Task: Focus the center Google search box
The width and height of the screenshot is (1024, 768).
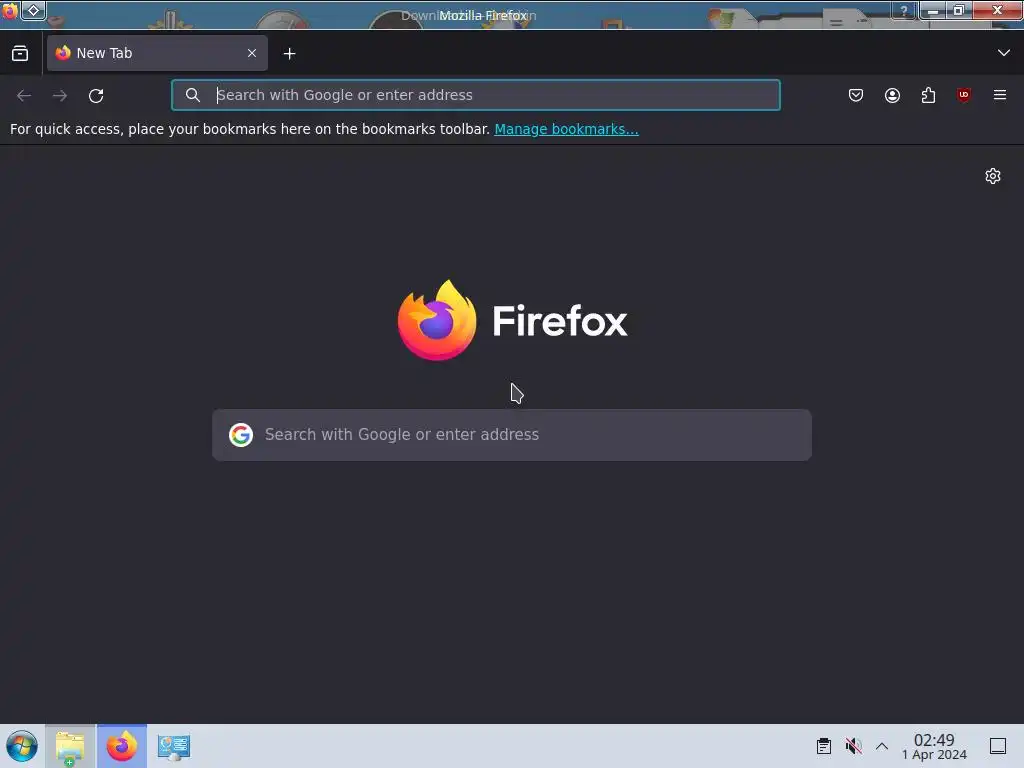Action: click(512, 435)
